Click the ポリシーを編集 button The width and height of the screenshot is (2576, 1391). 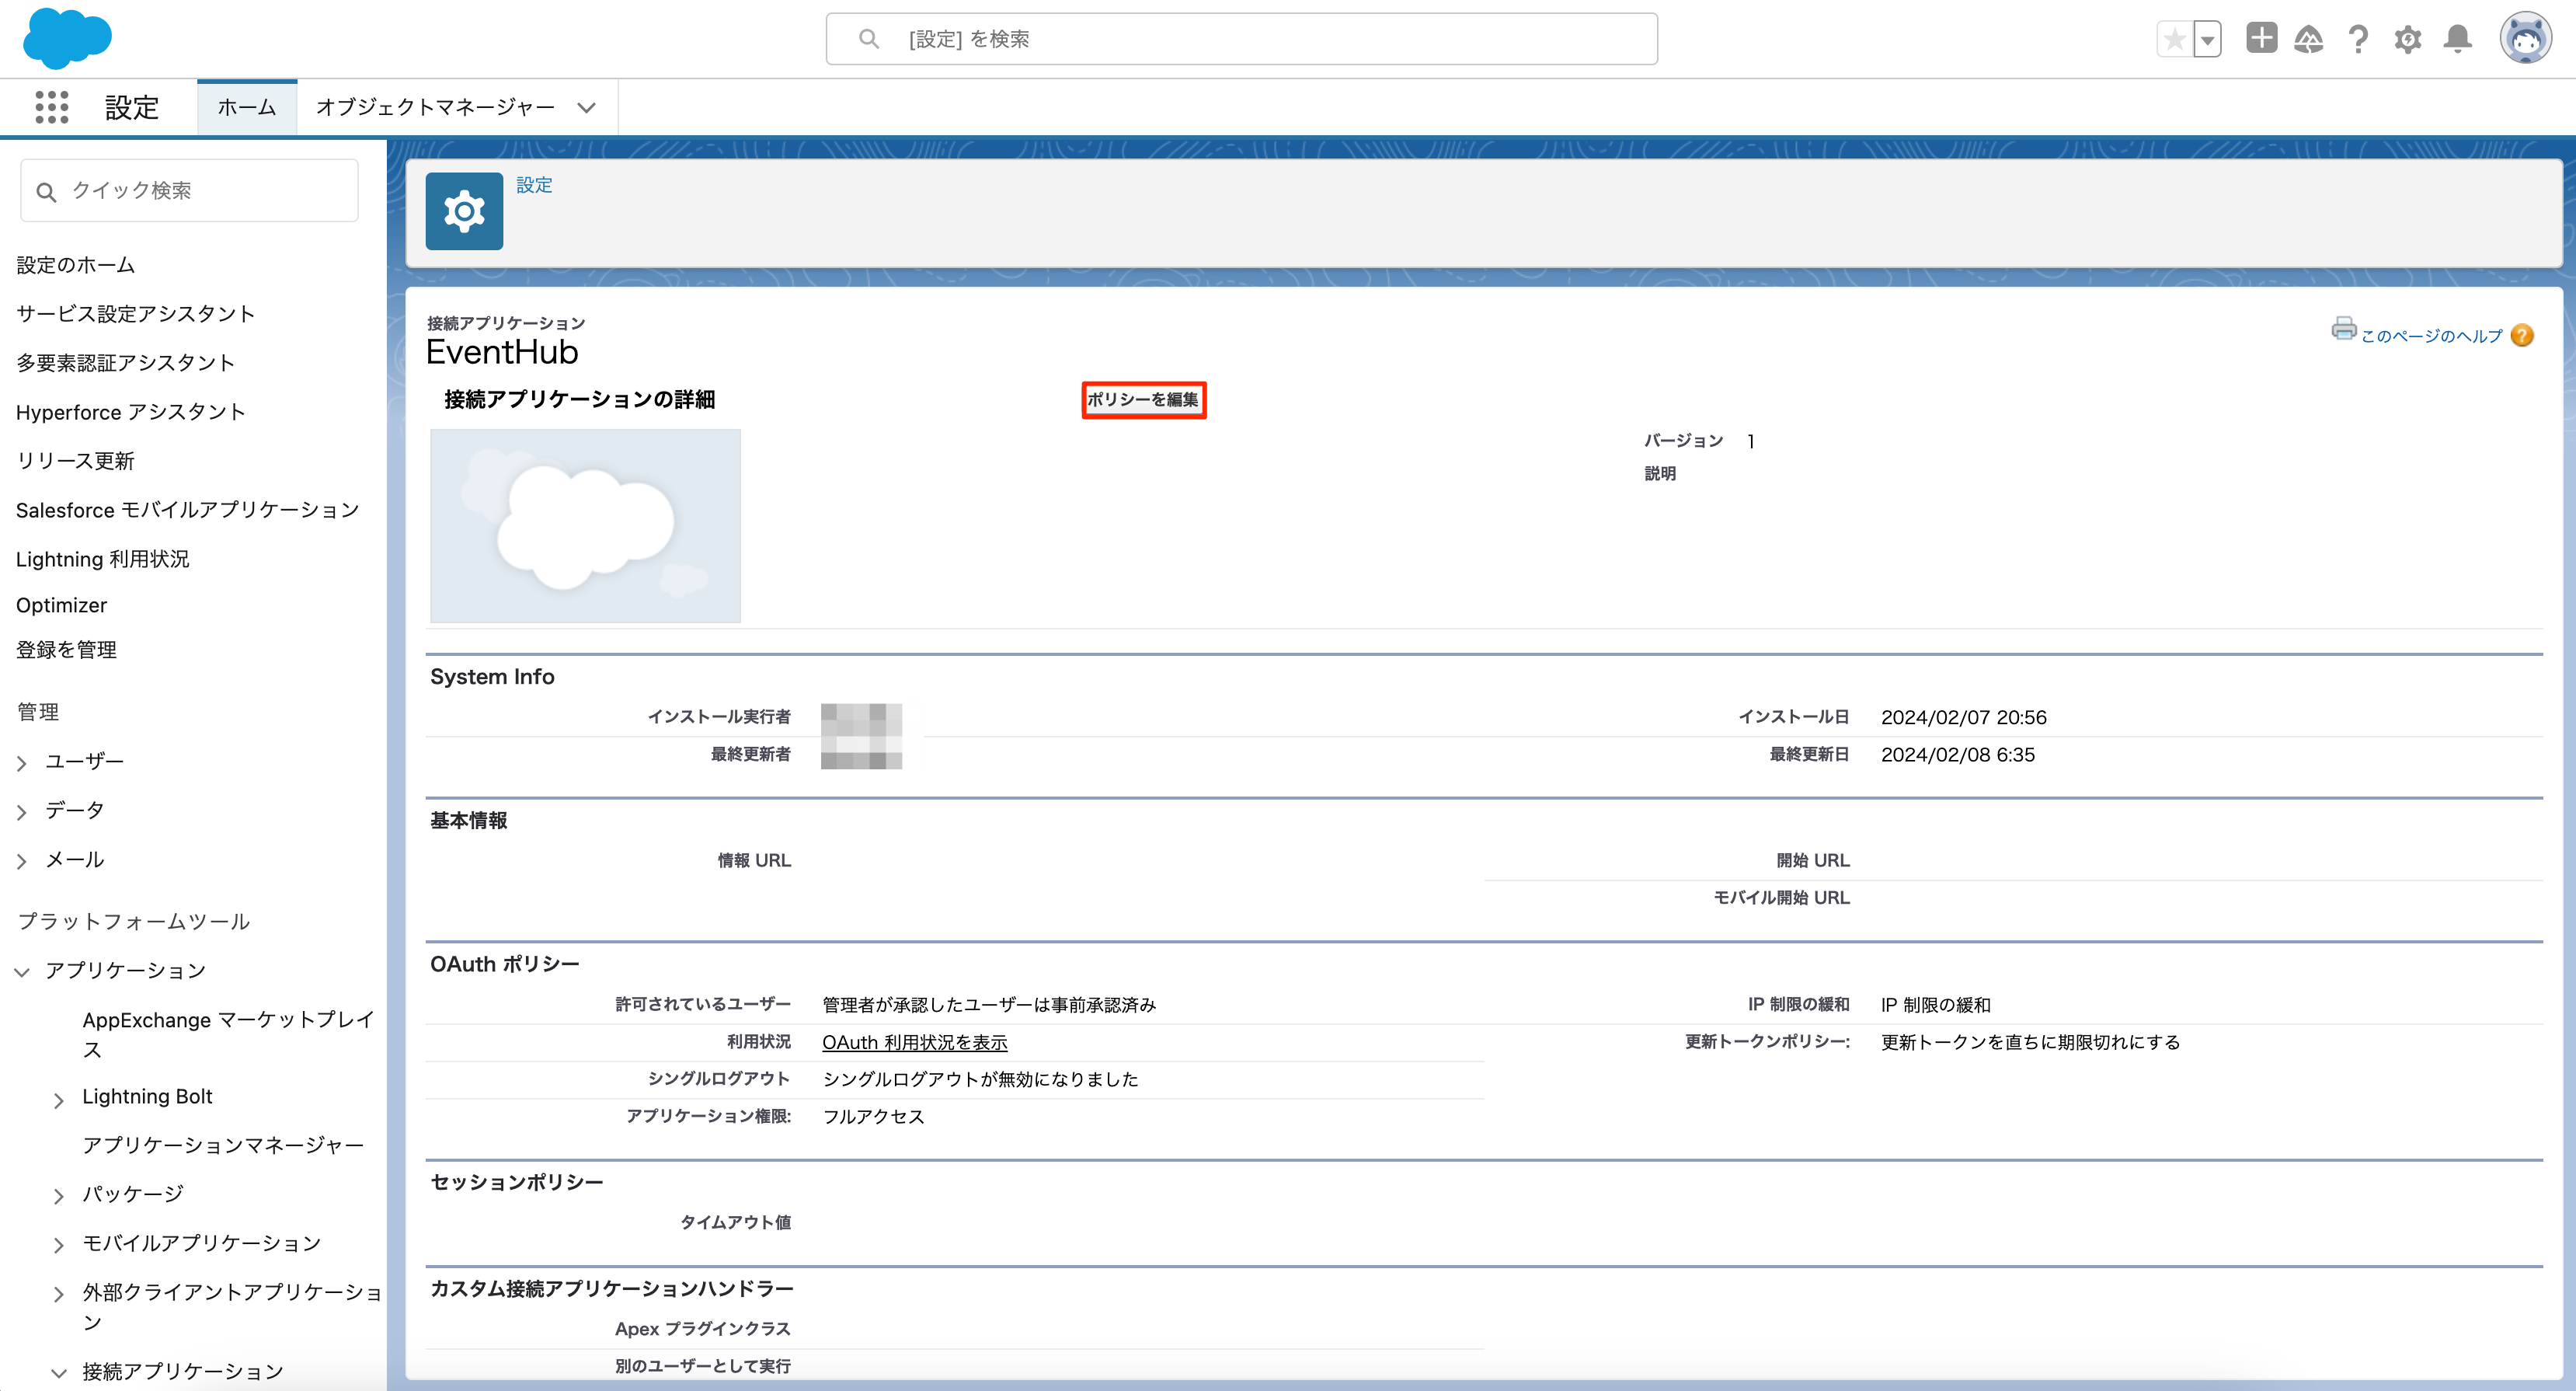coord(1144,400)
